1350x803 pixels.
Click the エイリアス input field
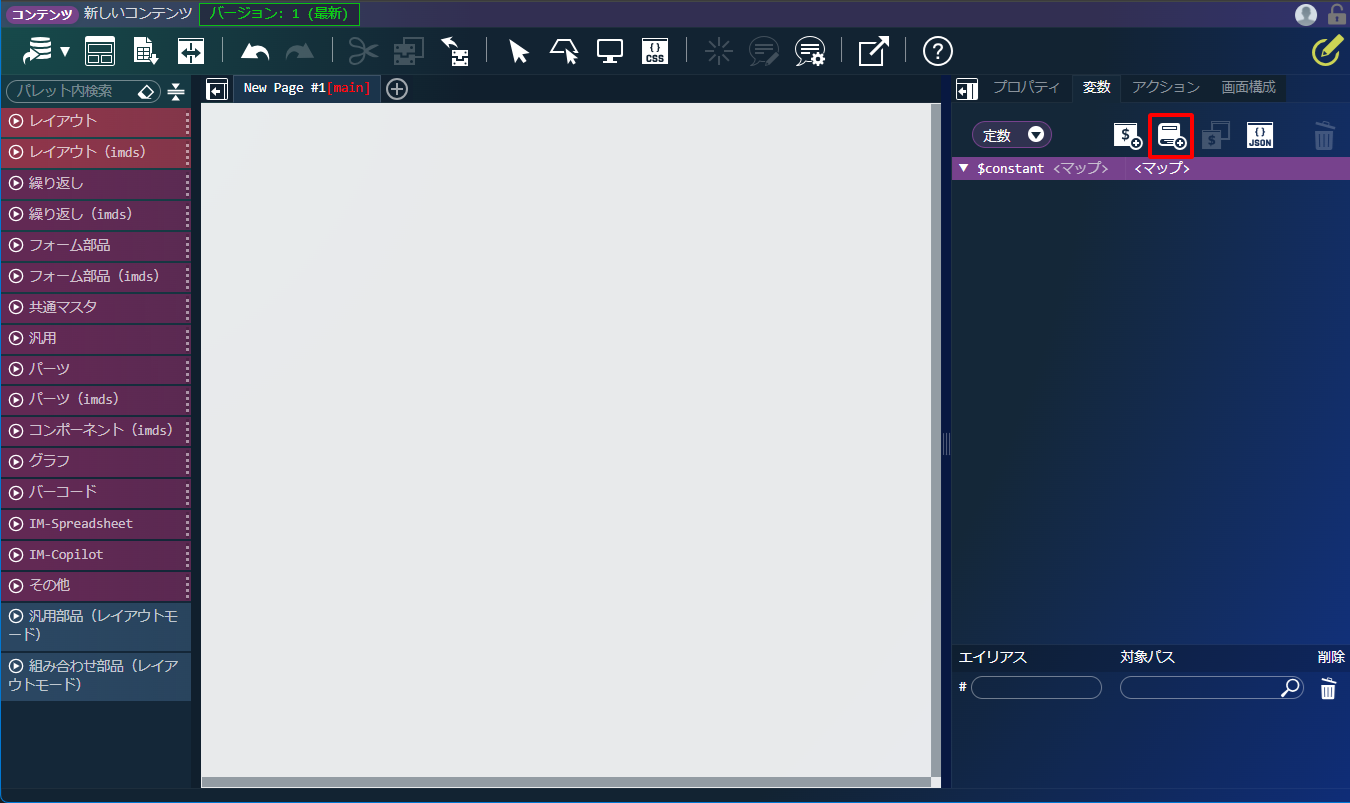coord(1036,688)
